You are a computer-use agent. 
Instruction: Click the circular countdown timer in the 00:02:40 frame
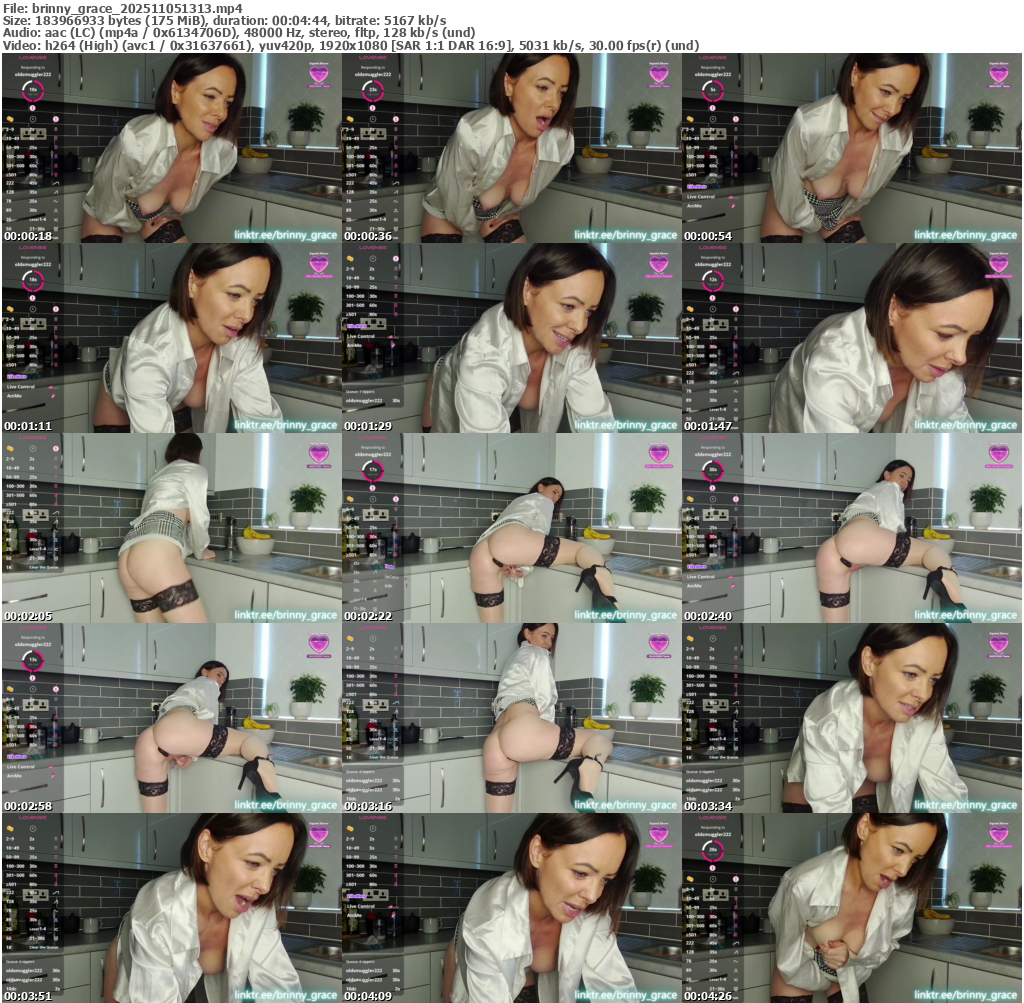[x=712, y=470]
